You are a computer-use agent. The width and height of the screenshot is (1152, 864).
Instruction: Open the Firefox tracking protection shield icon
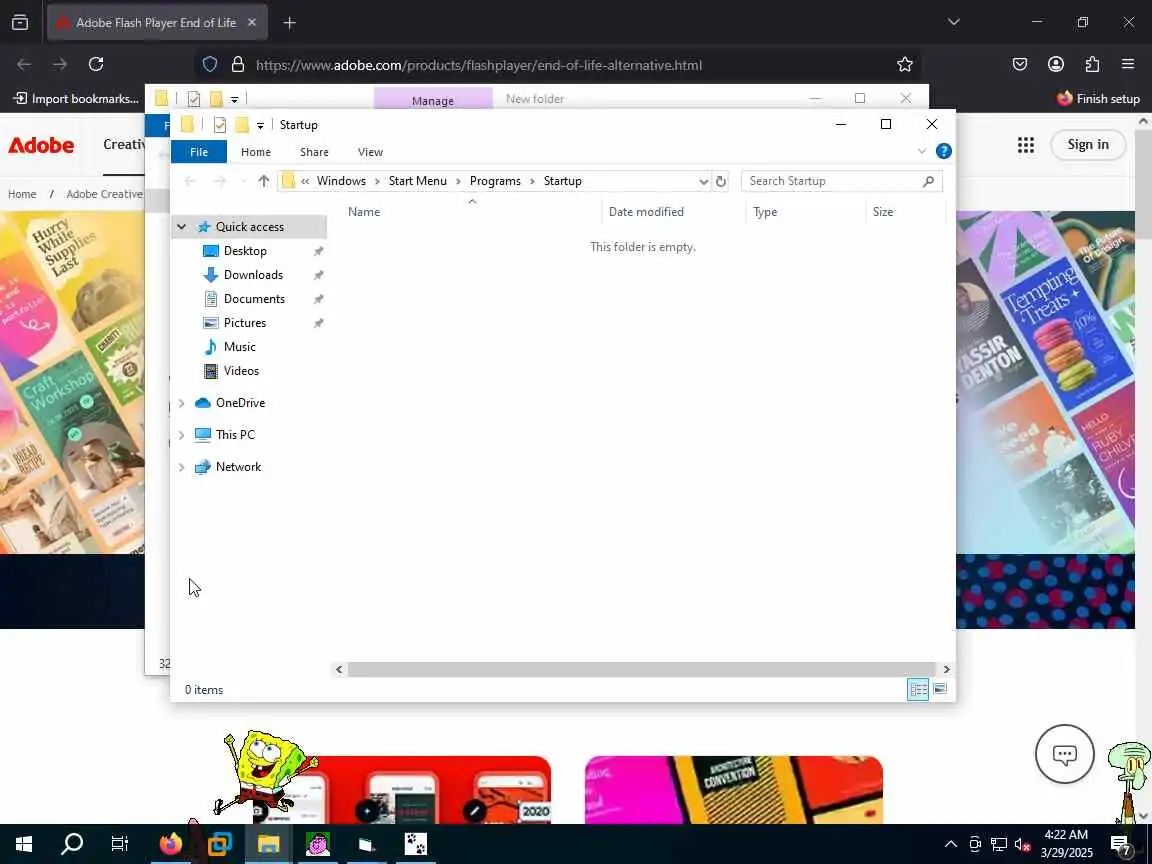pos(210,65)
